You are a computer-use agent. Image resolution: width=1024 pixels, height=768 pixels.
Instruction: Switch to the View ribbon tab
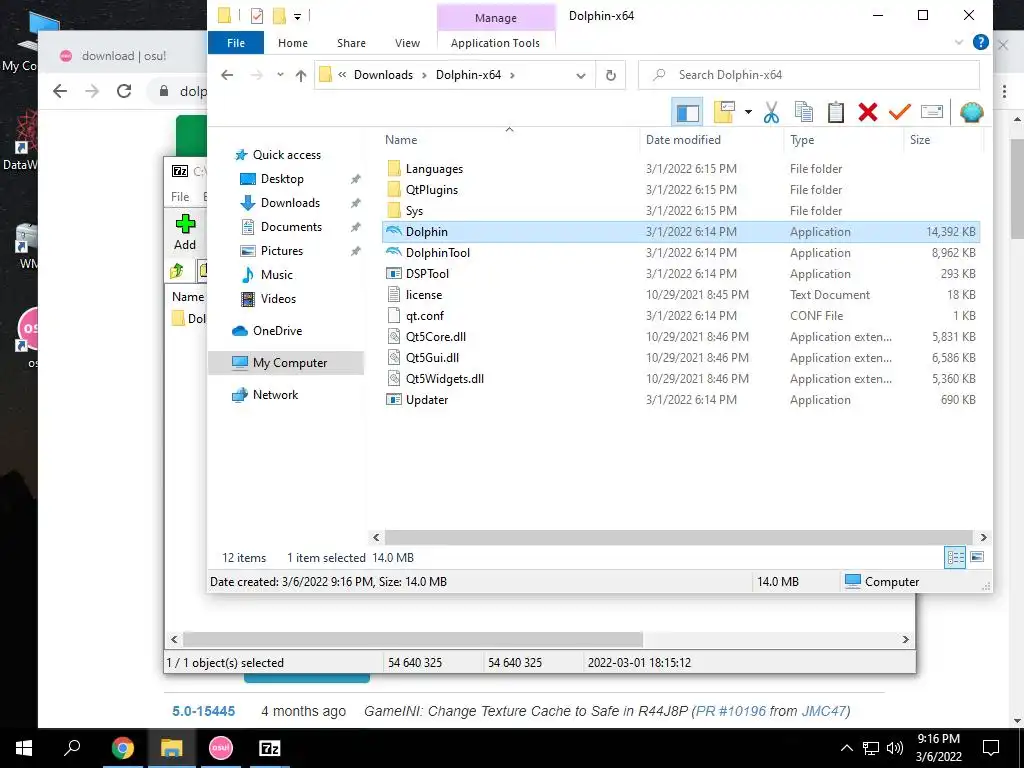[x=408, y=43]
